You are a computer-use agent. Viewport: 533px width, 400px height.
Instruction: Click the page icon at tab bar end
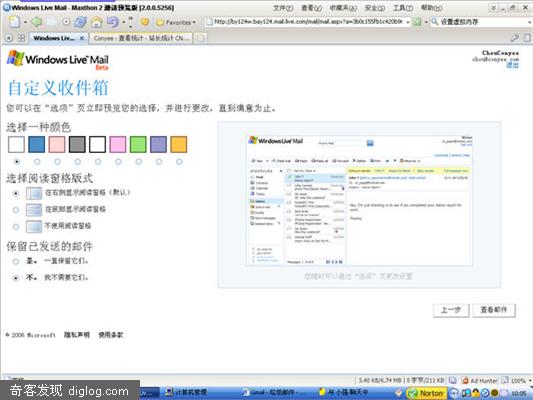tap(527, 38)
